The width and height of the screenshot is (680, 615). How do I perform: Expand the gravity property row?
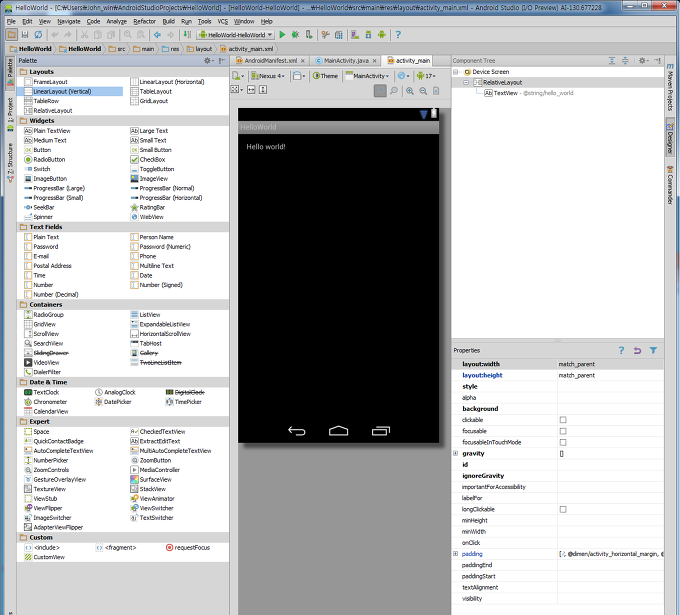(x=455, y=453)
